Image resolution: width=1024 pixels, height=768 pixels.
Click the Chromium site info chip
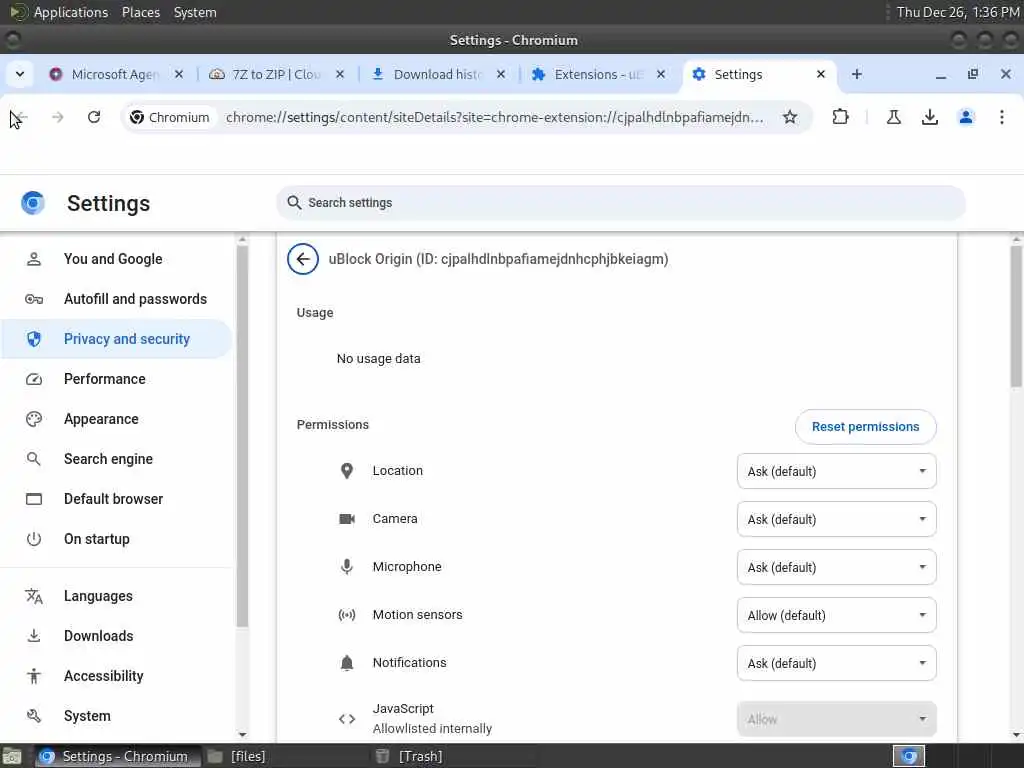[170, 117]
